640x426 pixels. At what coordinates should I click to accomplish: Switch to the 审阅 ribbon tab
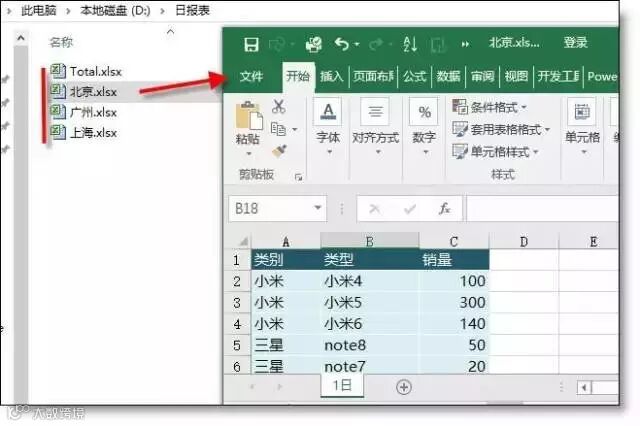482,76
